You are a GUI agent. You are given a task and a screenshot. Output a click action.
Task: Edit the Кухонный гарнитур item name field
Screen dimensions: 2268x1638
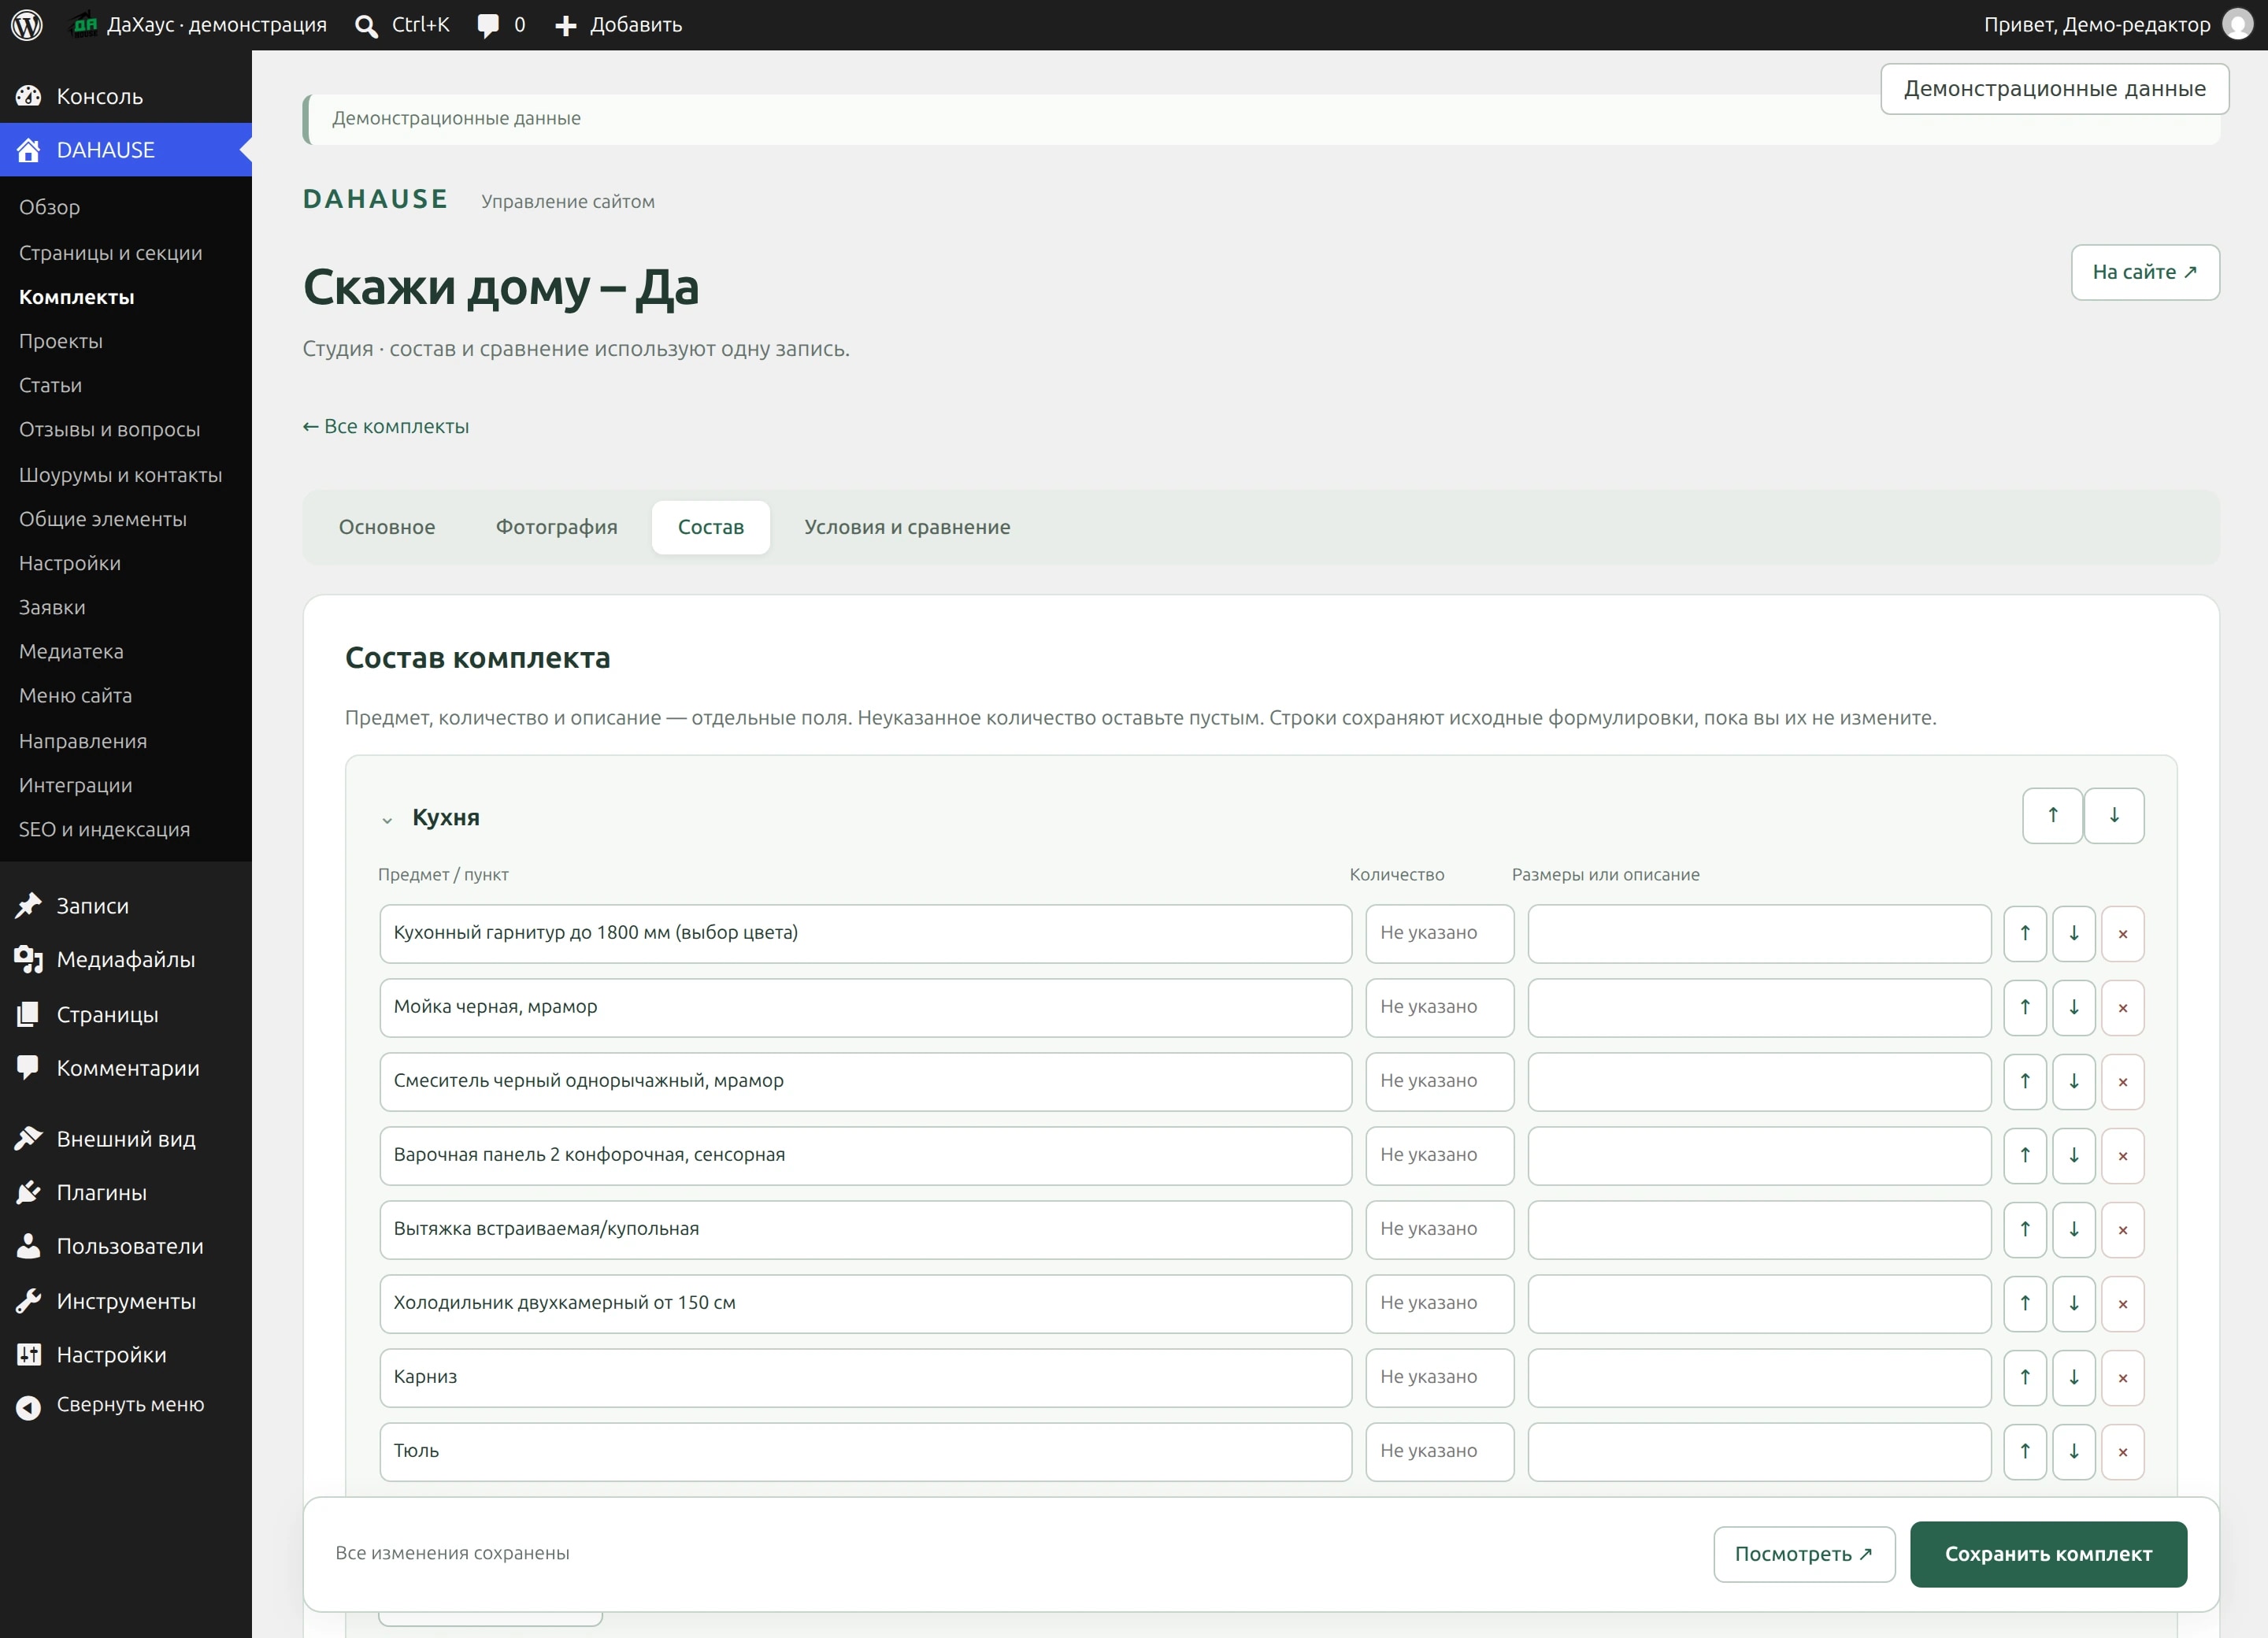pyautogui.click(x=865, y=933)
